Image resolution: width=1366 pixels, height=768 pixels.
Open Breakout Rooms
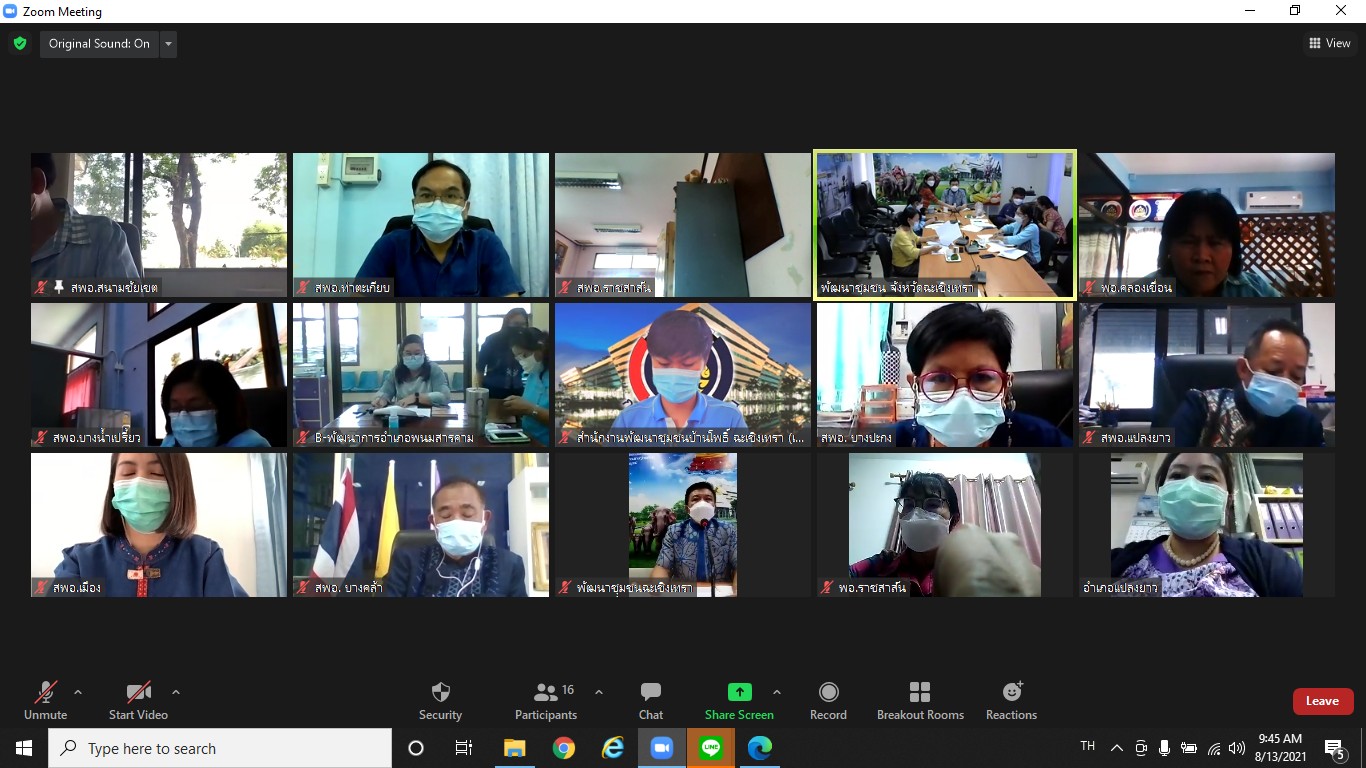[920, 700]
